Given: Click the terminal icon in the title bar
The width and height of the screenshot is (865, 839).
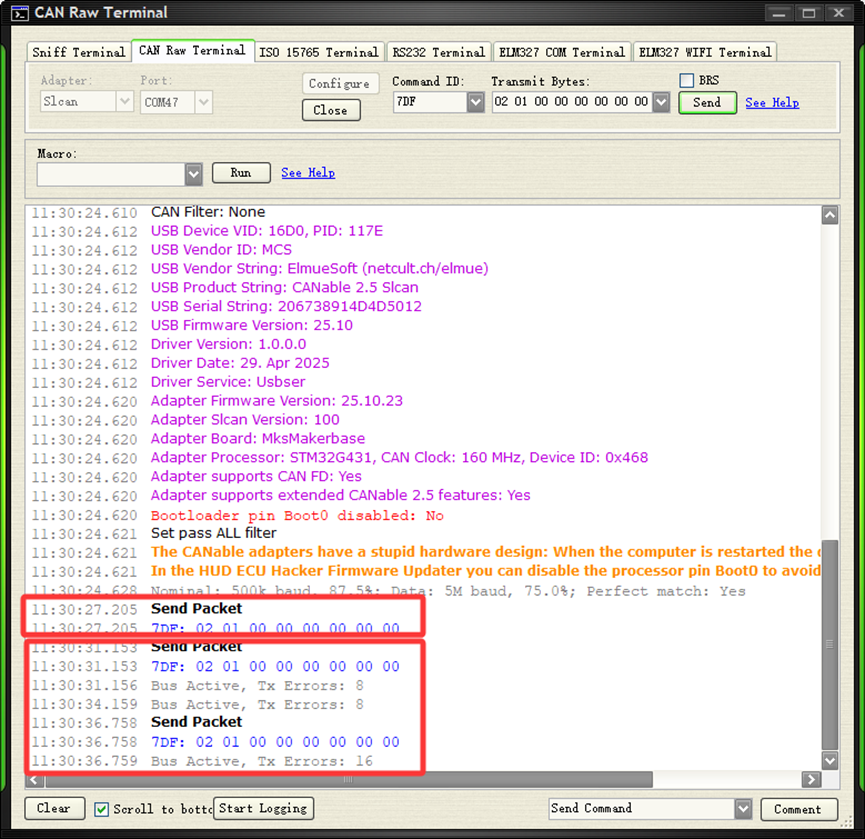Looking at the screenshot, I should (x=19, y=13).
